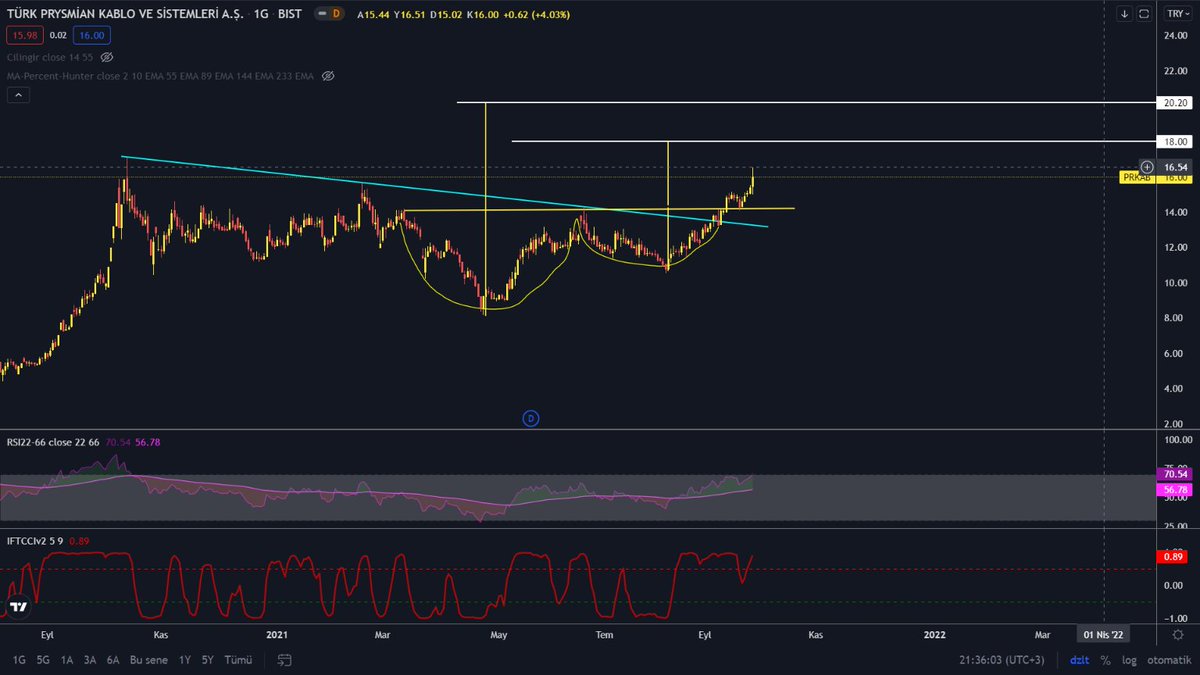Select the 6A time range
The height and width of the screenshot is (675, 1200).
point(113,660)
